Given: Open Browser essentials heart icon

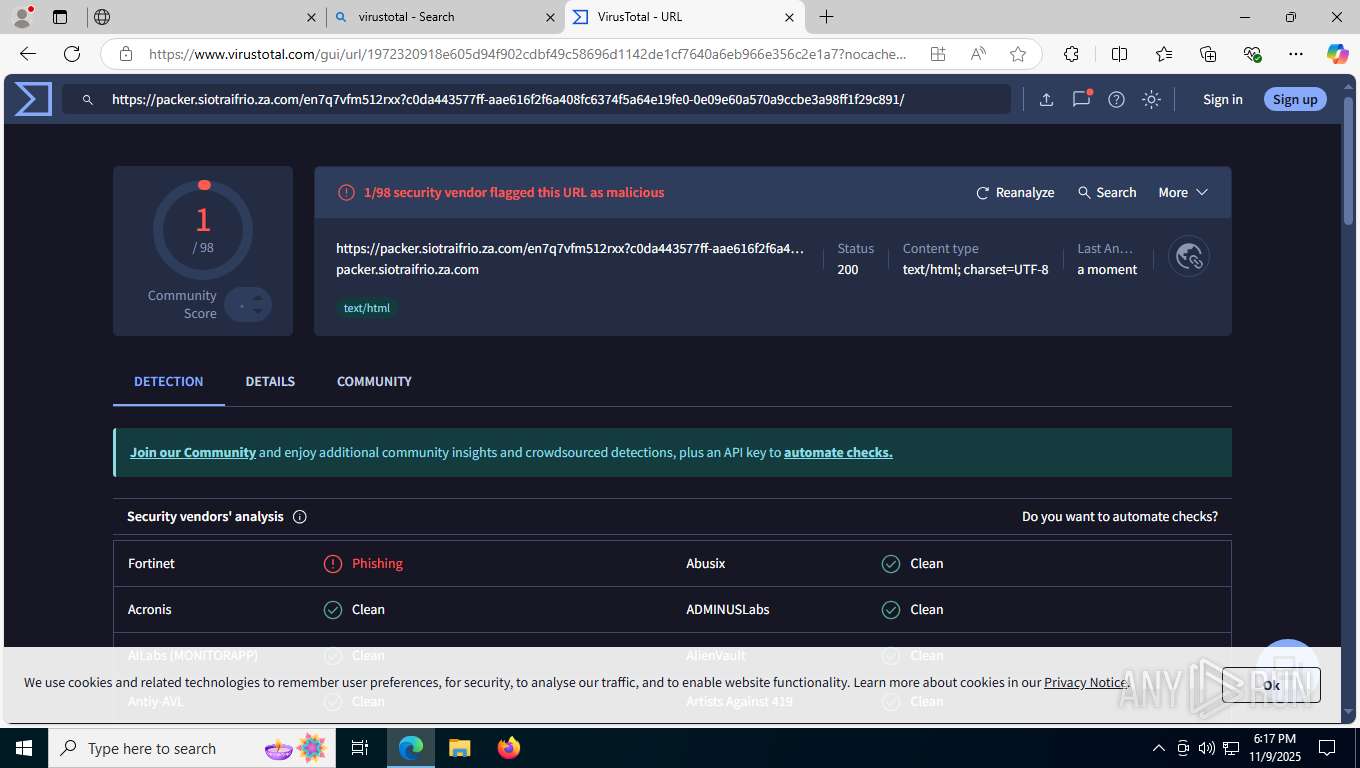Looking at the screenshot, I should coord(1252,54).
